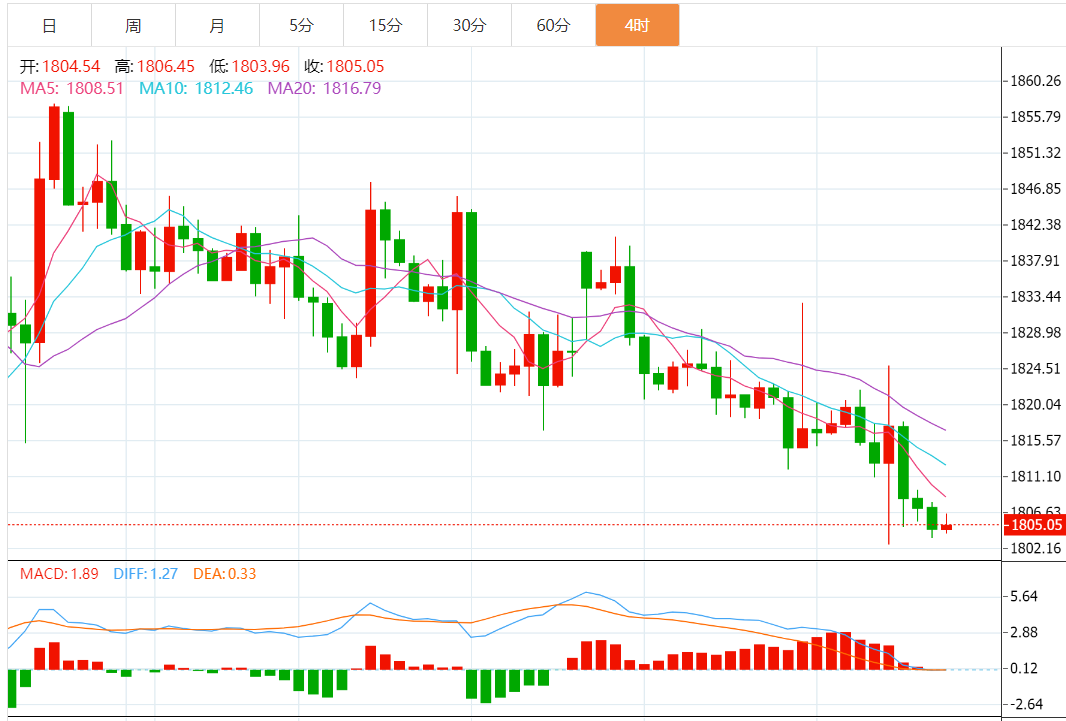Screen dimensions: 1066x721
Task: Click the 1815.57 price axis label
Action: pos(1035,441)
